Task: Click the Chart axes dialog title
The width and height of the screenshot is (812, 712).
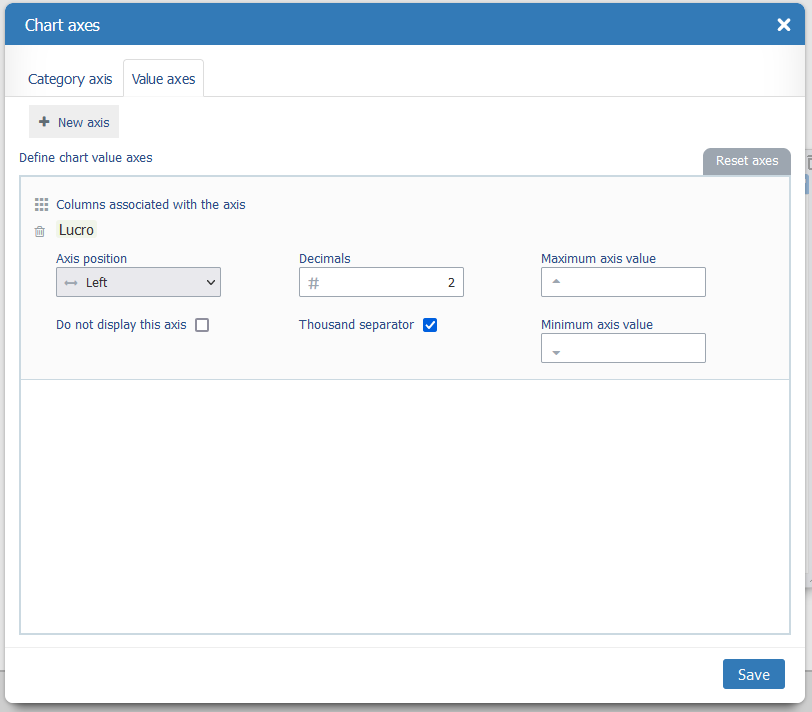Action: point(62,25)
